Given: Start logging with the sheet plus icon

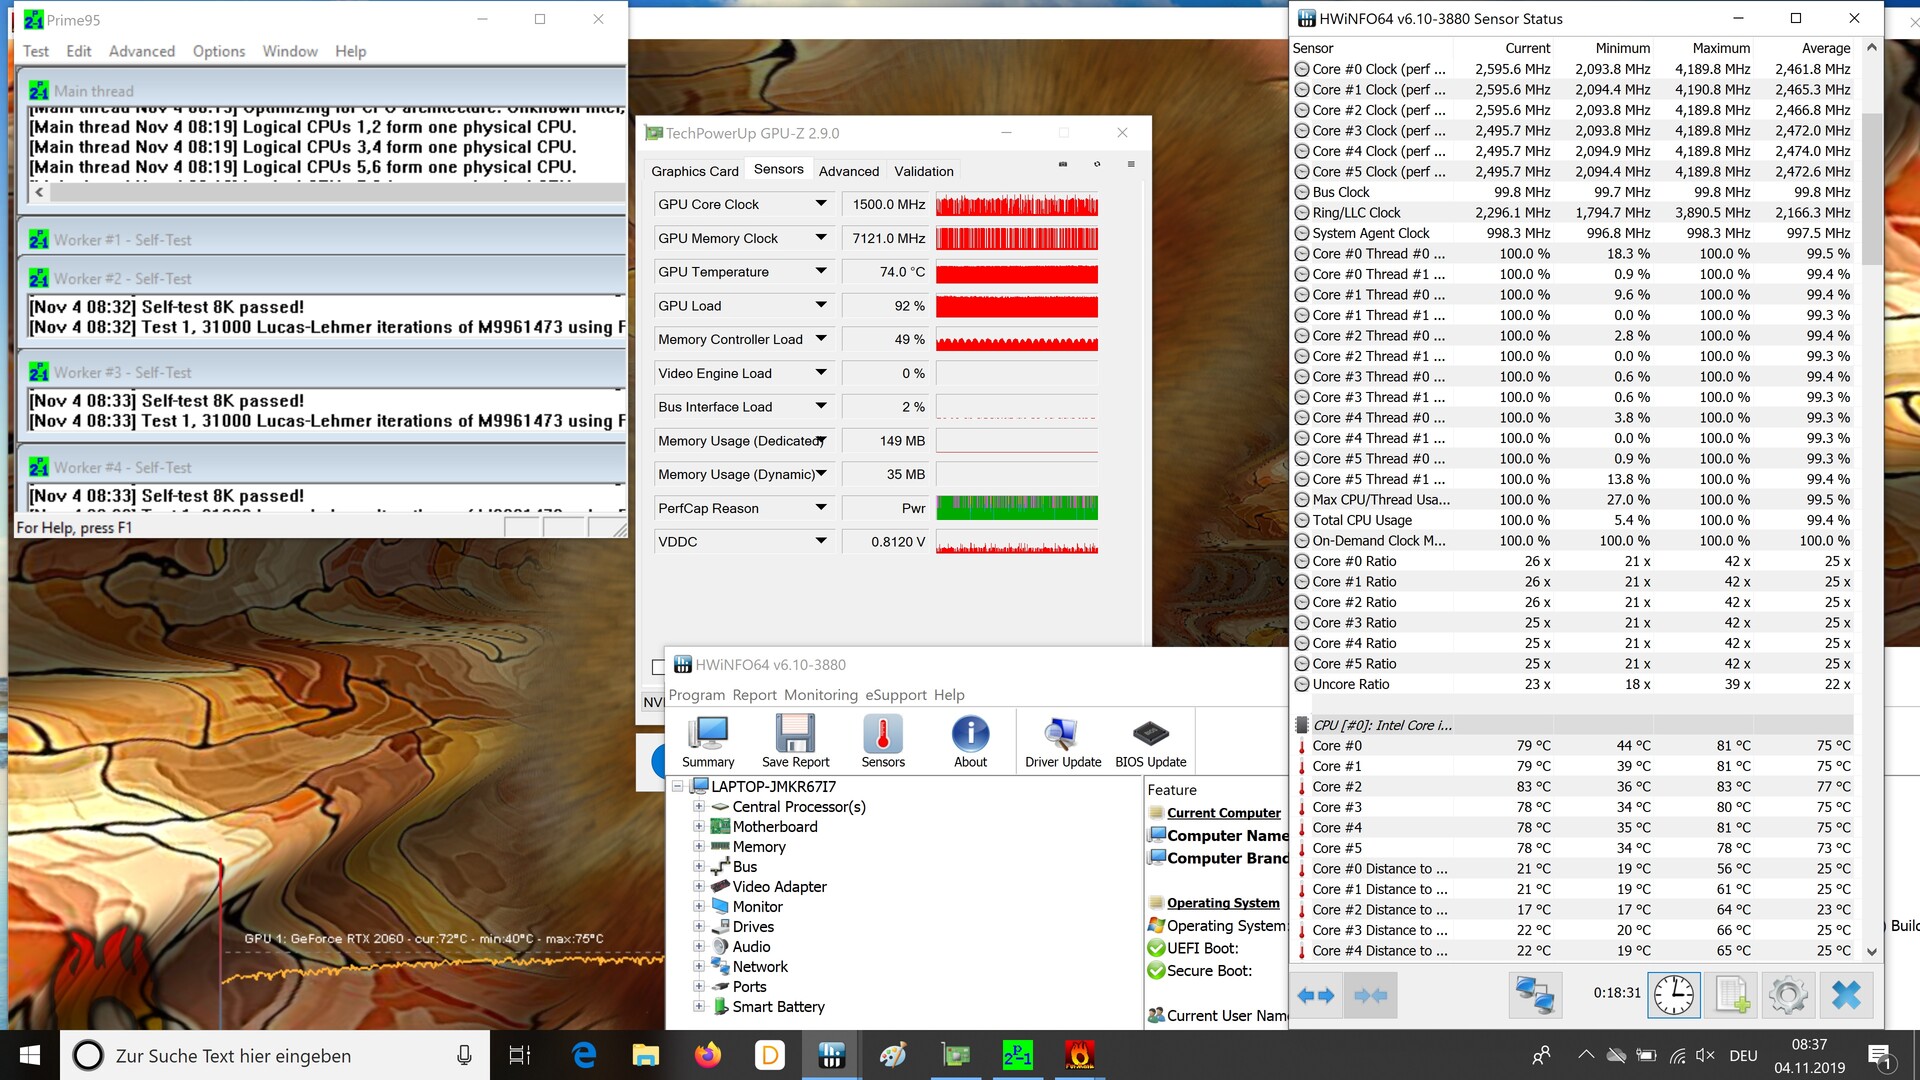Looking at the screenshot, I should tap(1732, 995).
